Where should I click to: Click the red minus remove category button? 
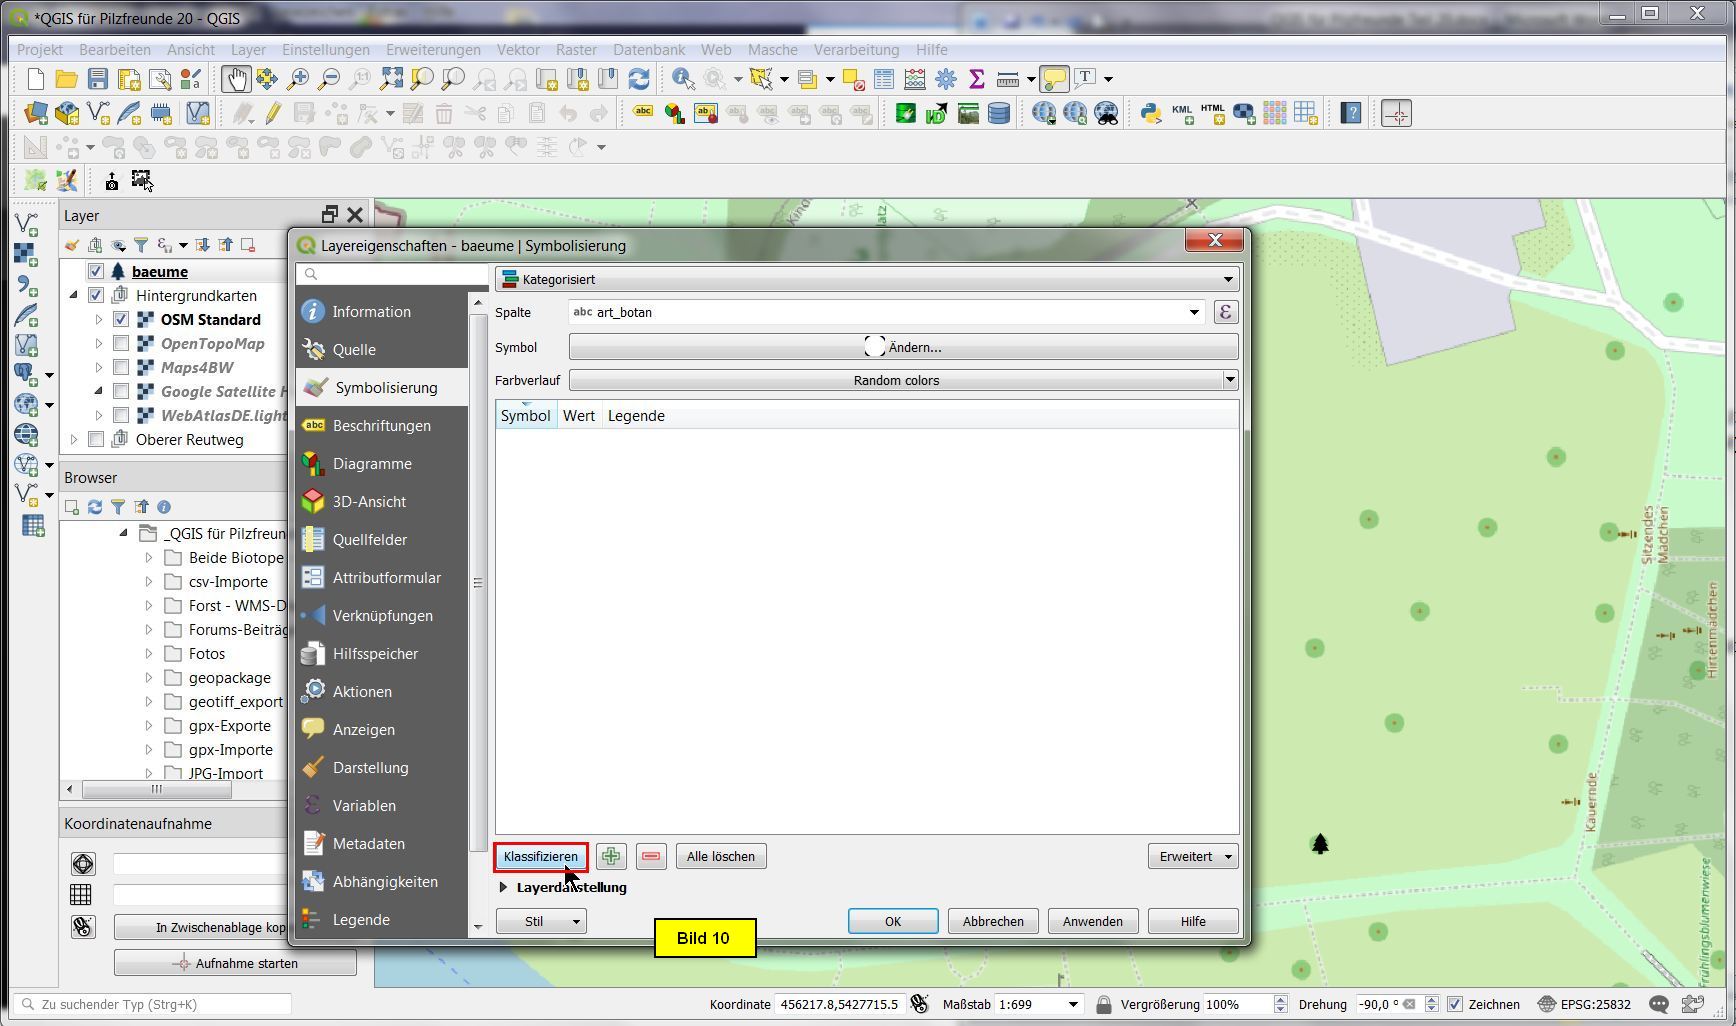[651, 857]
